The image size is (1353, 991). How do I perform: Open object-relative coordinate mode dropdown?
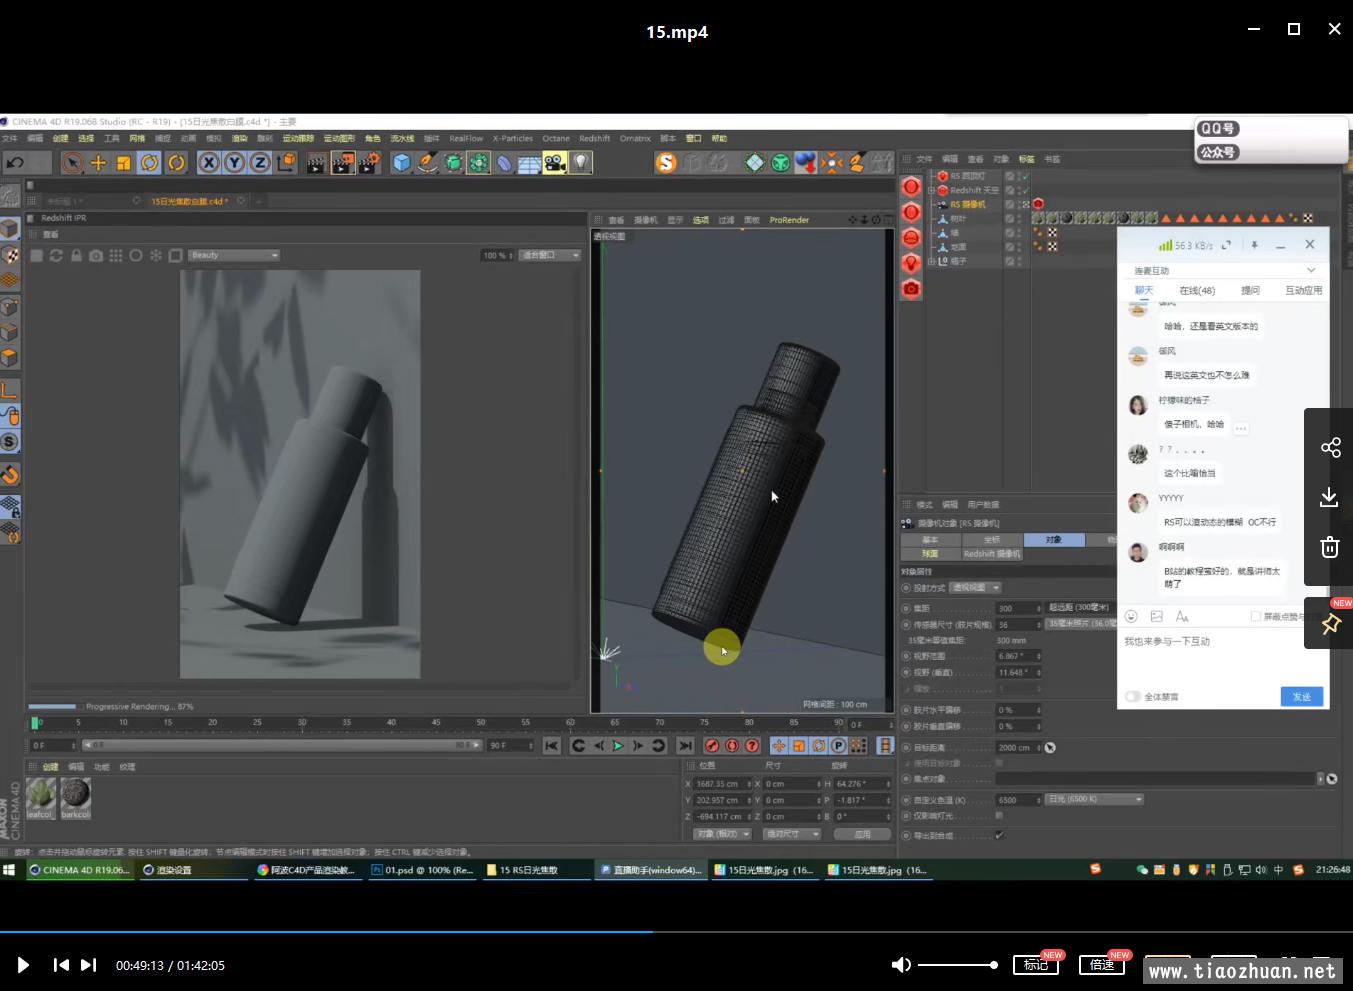coord(722,834)
